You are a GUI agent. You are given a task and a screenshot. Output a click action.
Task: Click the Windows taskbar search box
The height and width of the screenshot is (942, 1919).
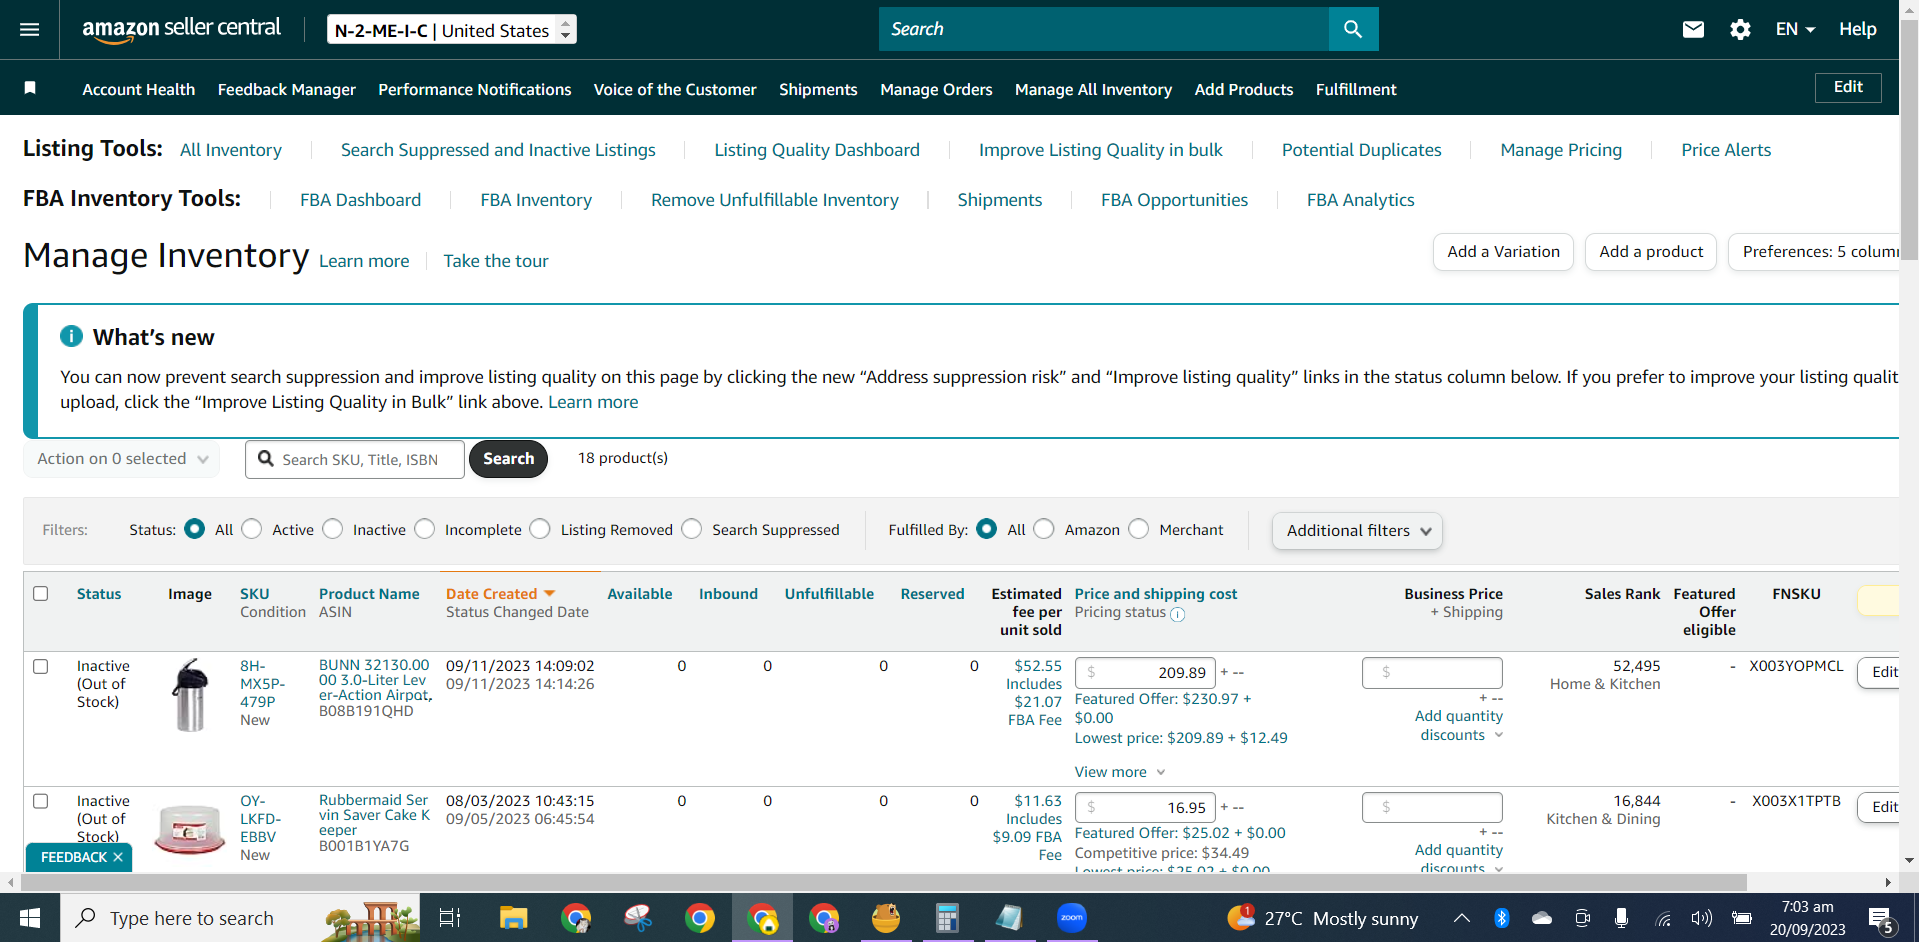click(x=240, y=918)
